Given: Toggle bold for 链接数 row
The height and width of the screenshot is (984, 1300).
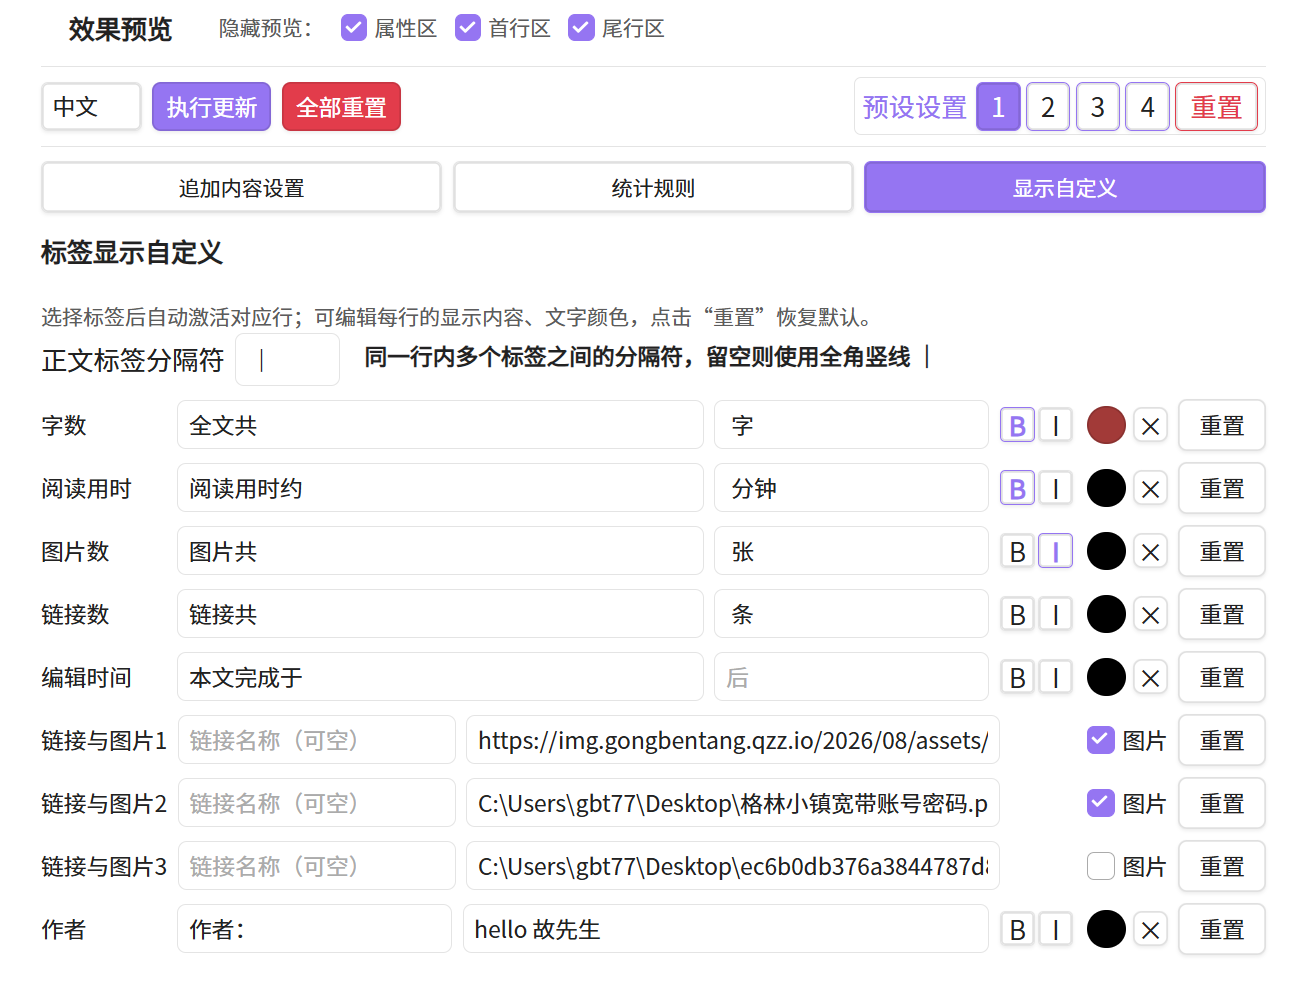Looking at the screenshot, I should 1017,615.
